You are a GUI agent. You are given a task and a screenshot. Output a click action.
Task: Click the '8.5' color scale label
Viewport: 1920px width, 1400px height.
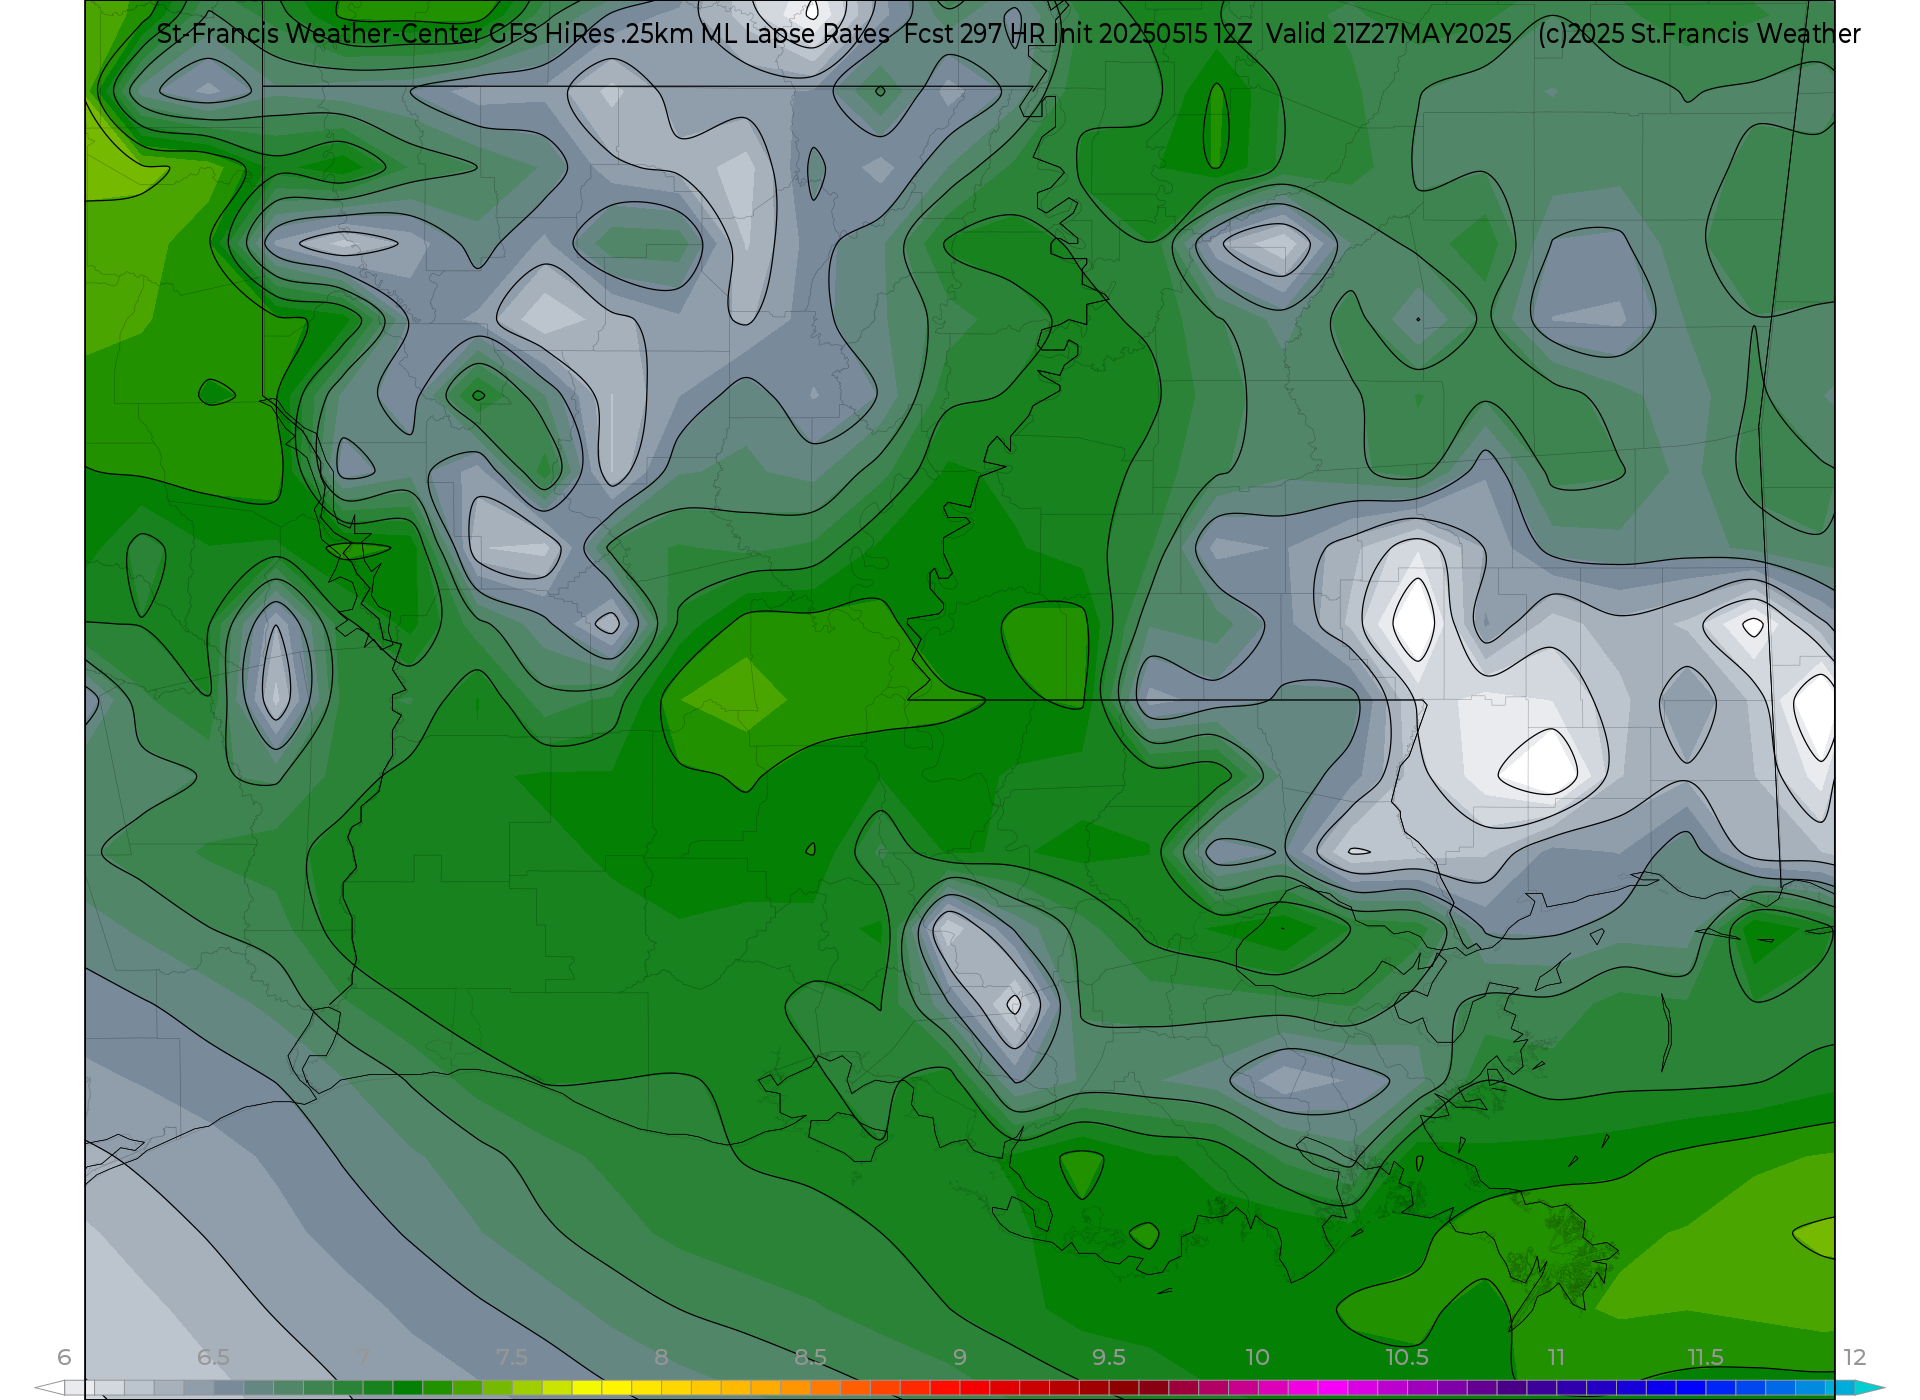click(810, 1357)
